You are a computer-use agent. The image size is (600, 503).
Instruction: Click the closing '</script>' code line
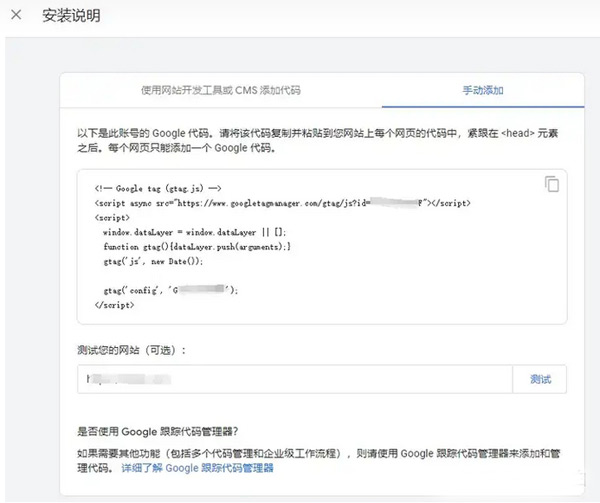pyautogui.click(x=114, y=305)
